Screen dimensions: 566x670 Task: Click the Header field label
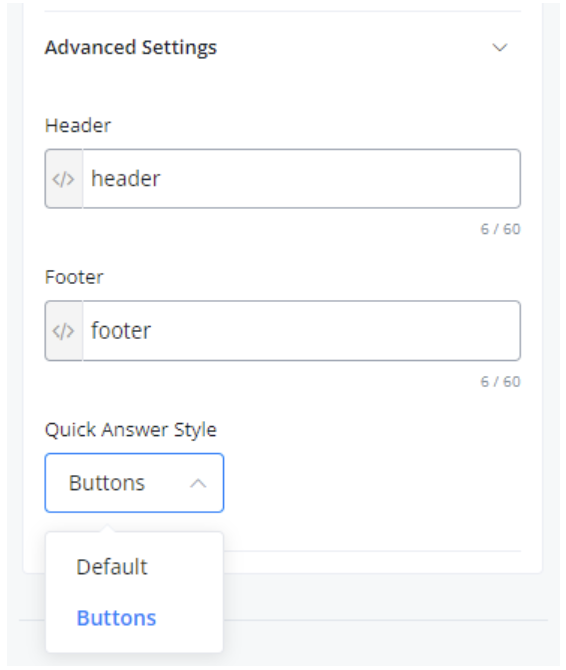78,126
